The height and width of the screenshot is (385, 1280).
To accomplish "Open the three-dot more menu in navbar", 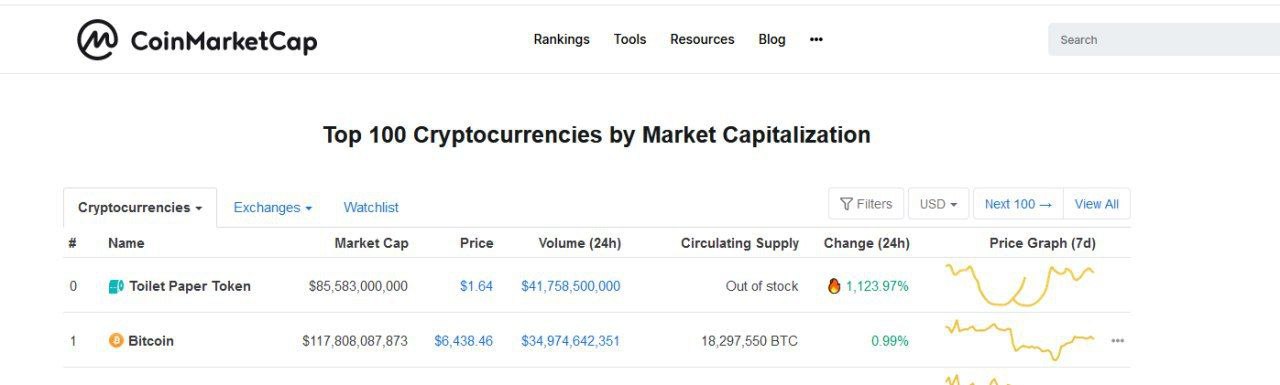I will coord(816,40).
